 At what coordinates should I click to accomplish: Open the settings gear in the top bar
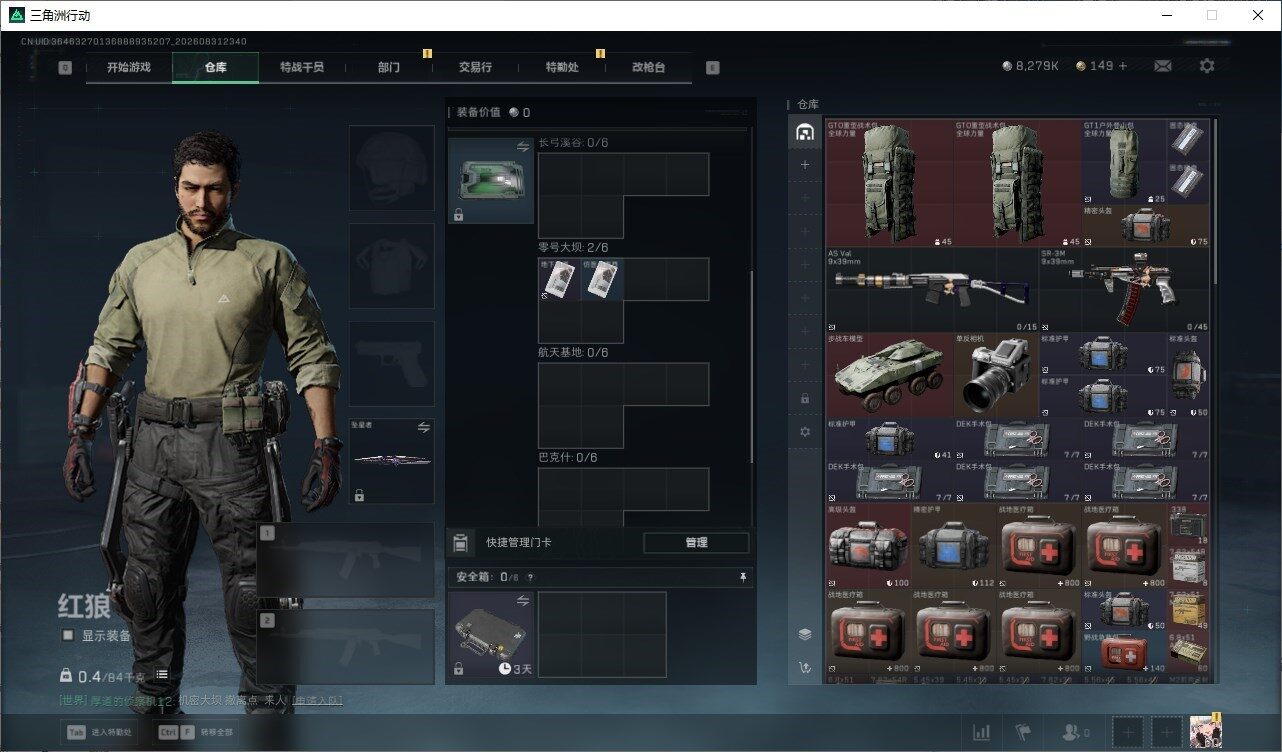(x=1207, y=66)
